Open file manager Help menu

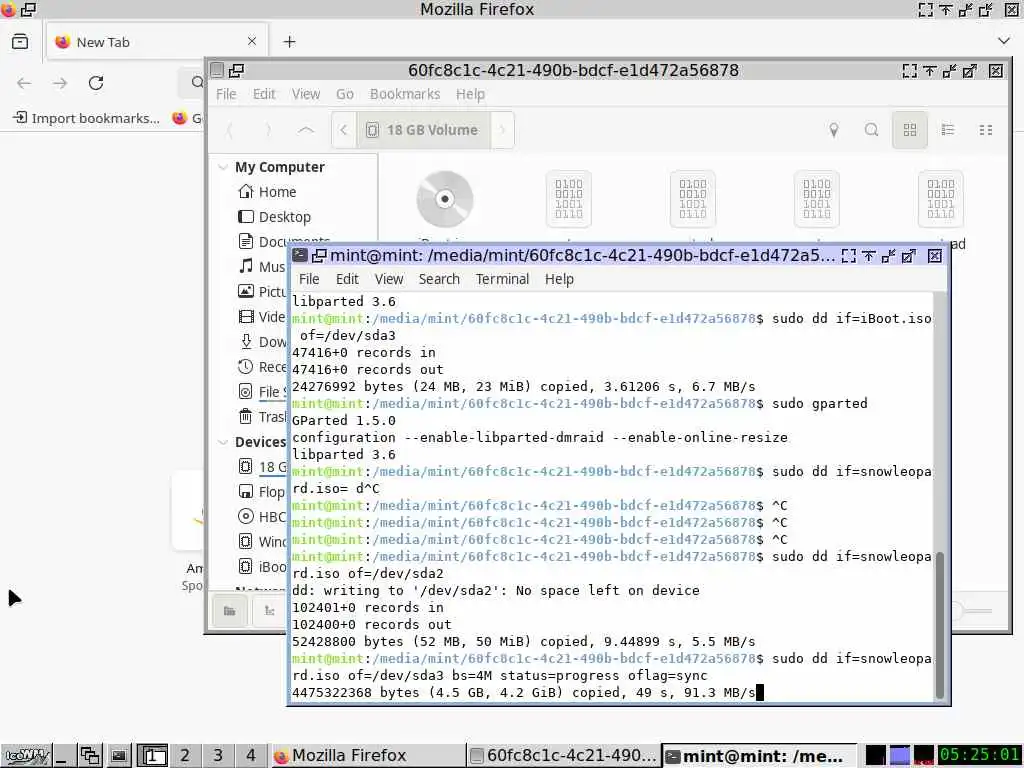click(470, 94)
